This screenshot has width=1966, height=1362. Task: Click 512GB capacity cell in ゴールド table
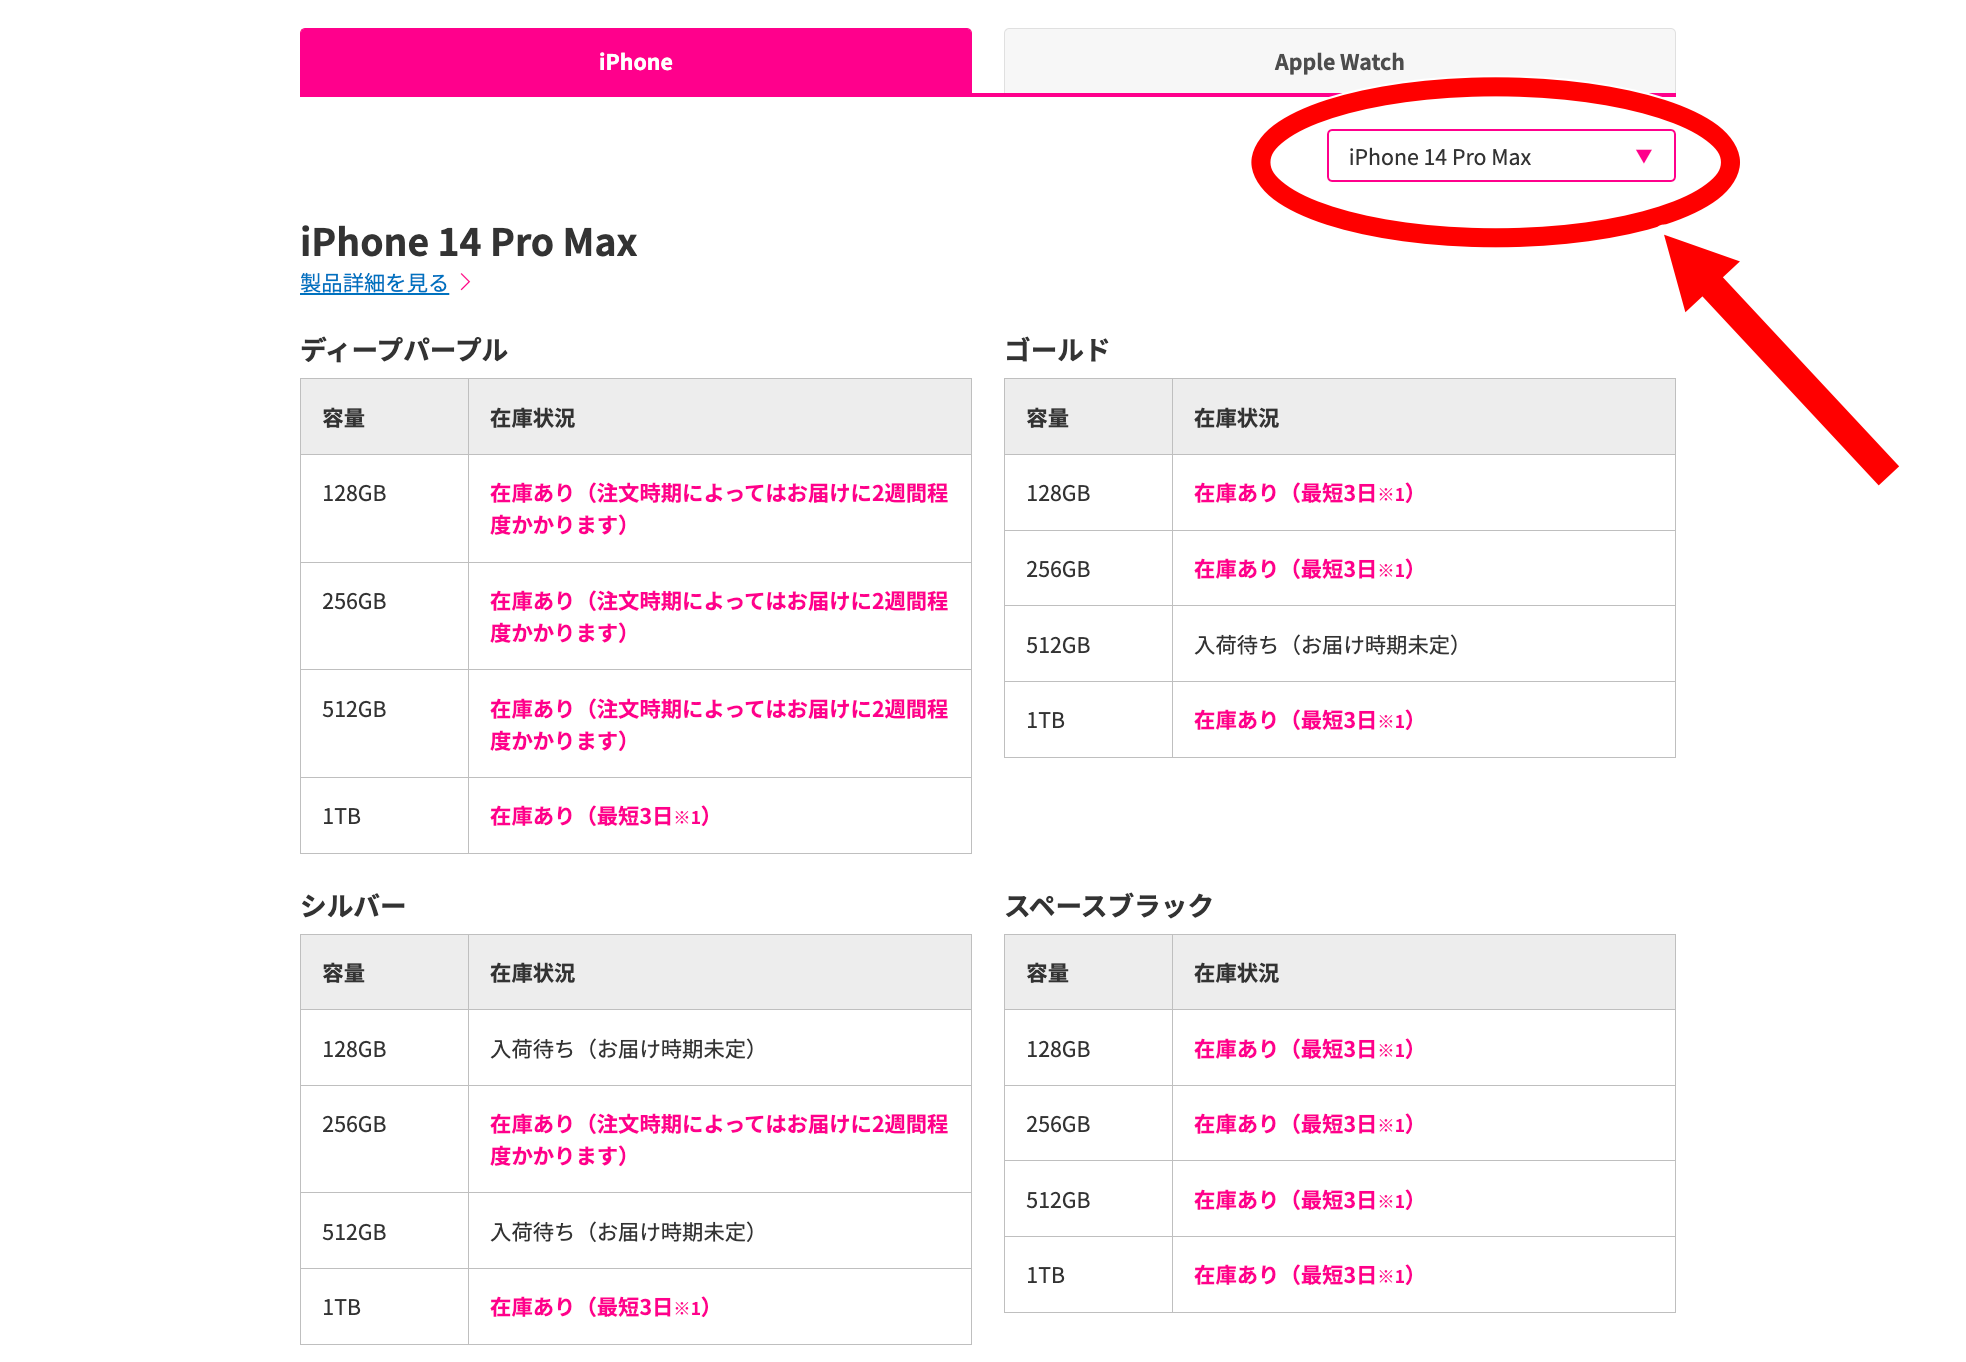(1088, 645)
